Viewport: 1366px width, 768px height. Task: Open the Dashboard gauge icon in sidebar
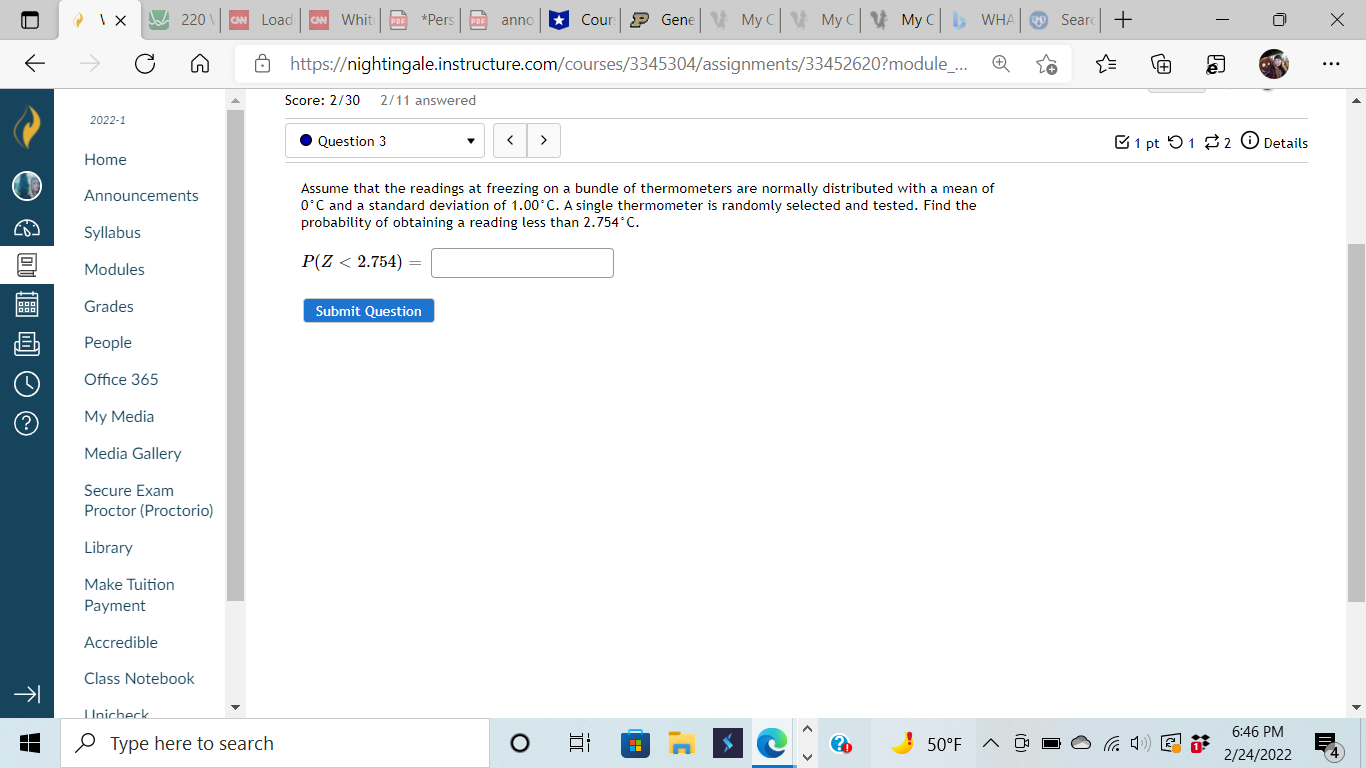coord(27,226)
